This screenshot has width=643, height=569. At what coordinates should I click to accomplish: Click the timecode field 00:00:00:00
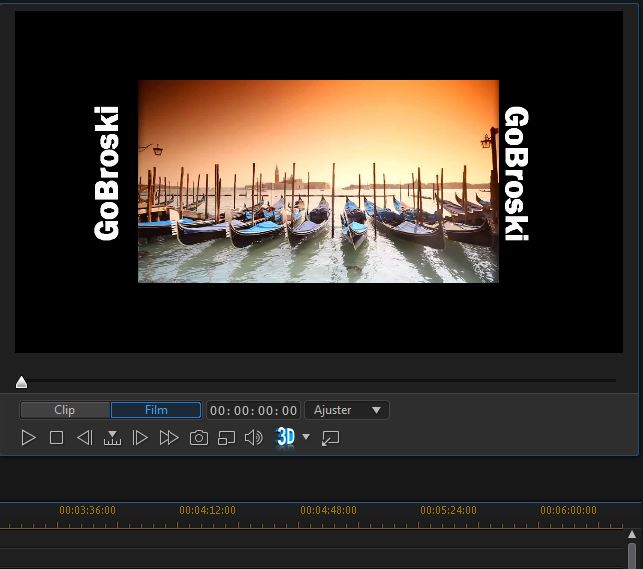tap(253, 410)
